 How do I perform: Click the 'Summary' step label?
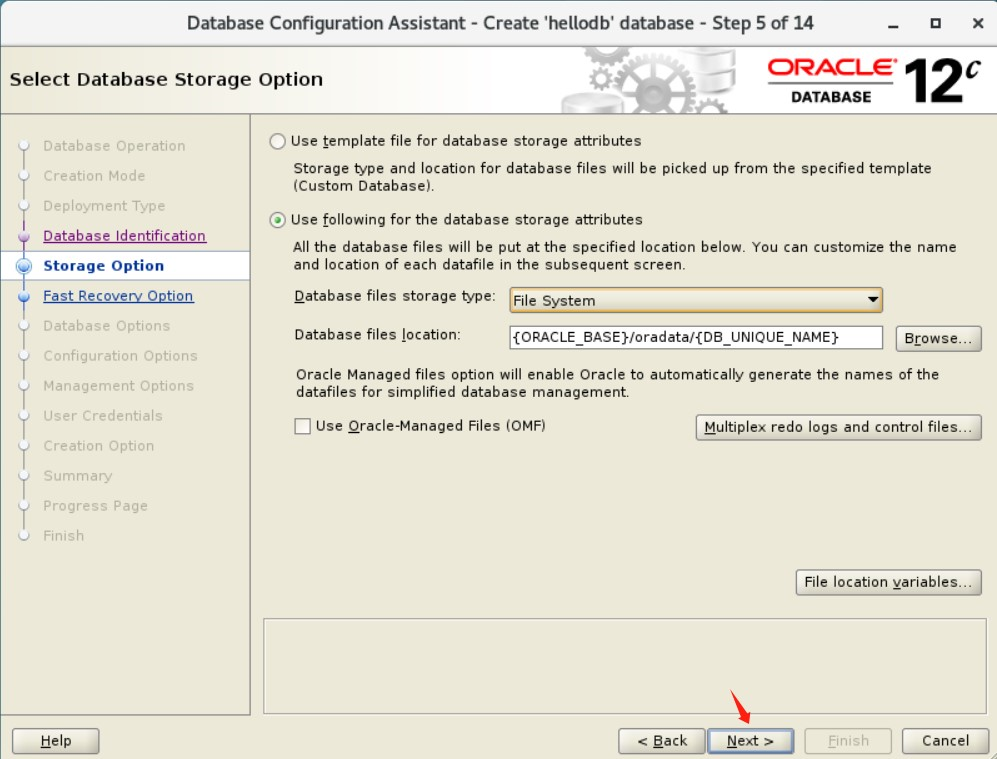pos(78,476)
